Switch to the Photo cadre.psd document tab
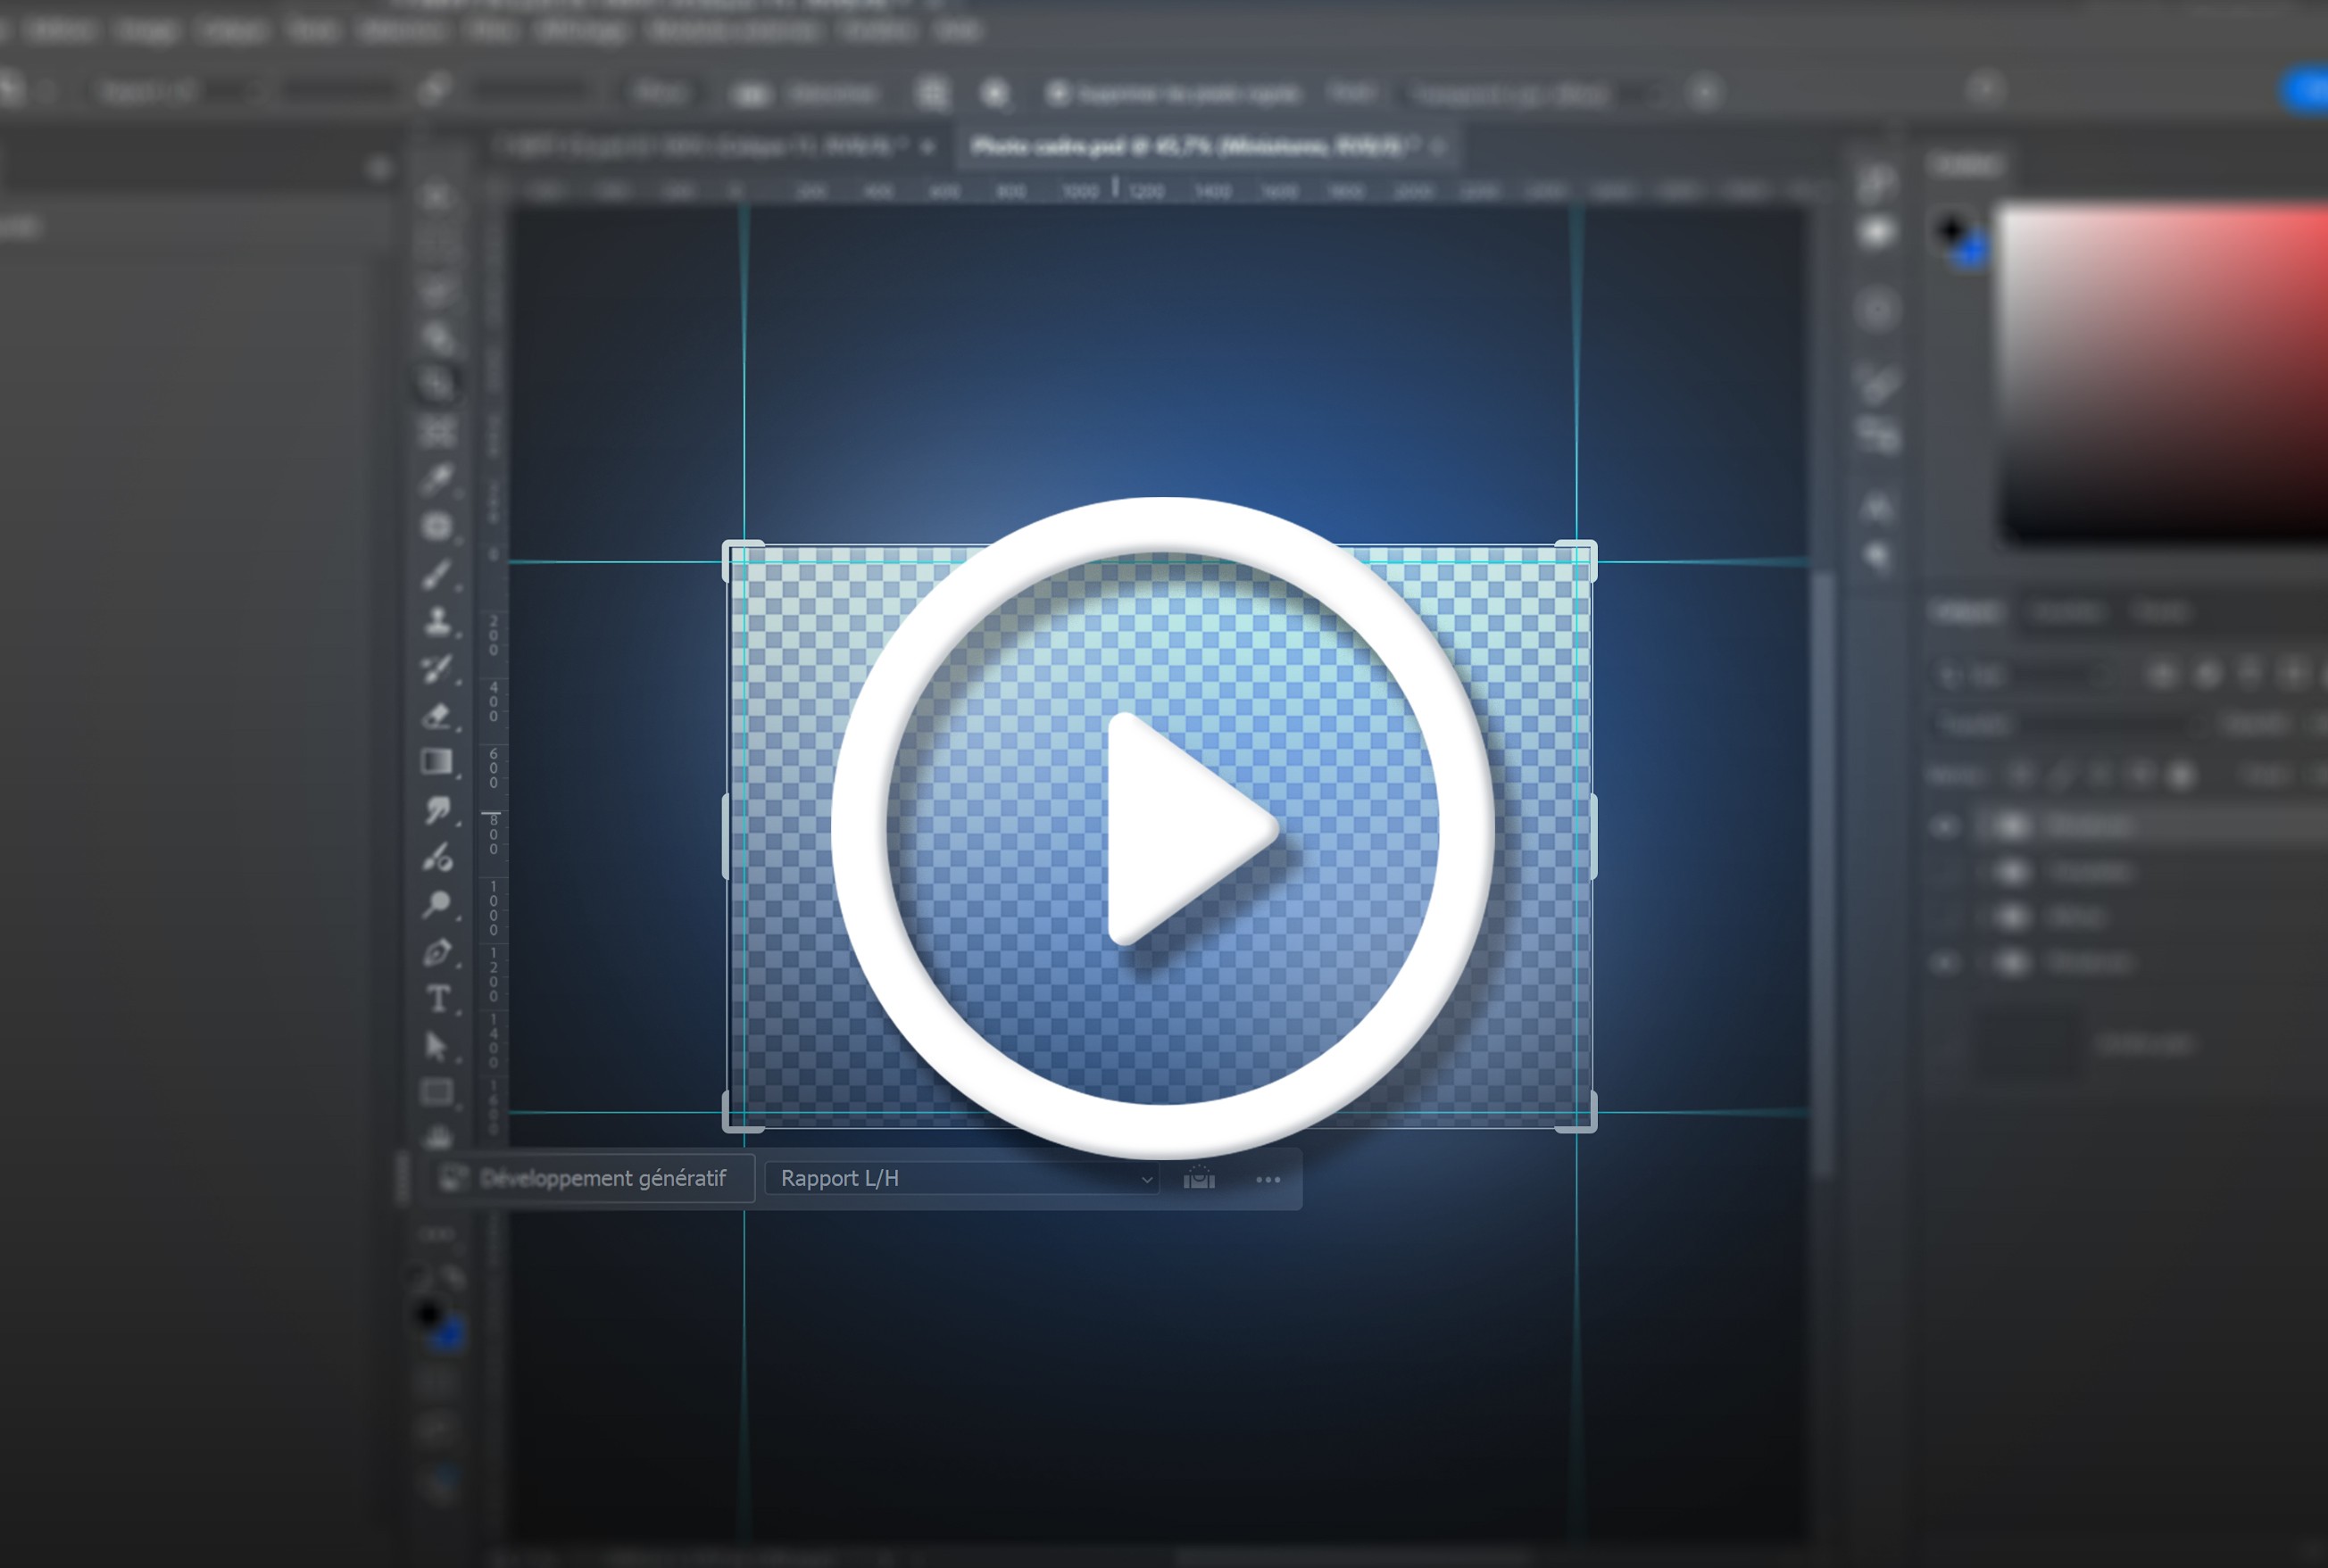 (x=1190, y=147)
